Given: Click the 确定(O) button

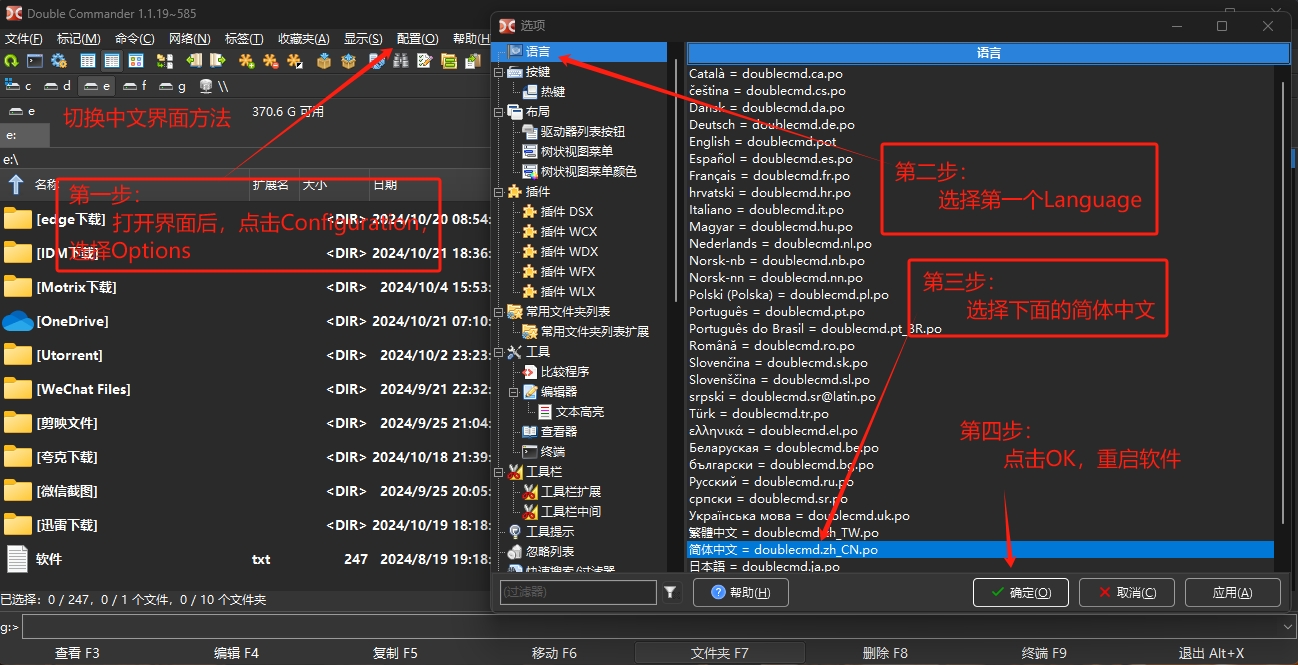Looking at the screenshot, I should (1021, 592).
